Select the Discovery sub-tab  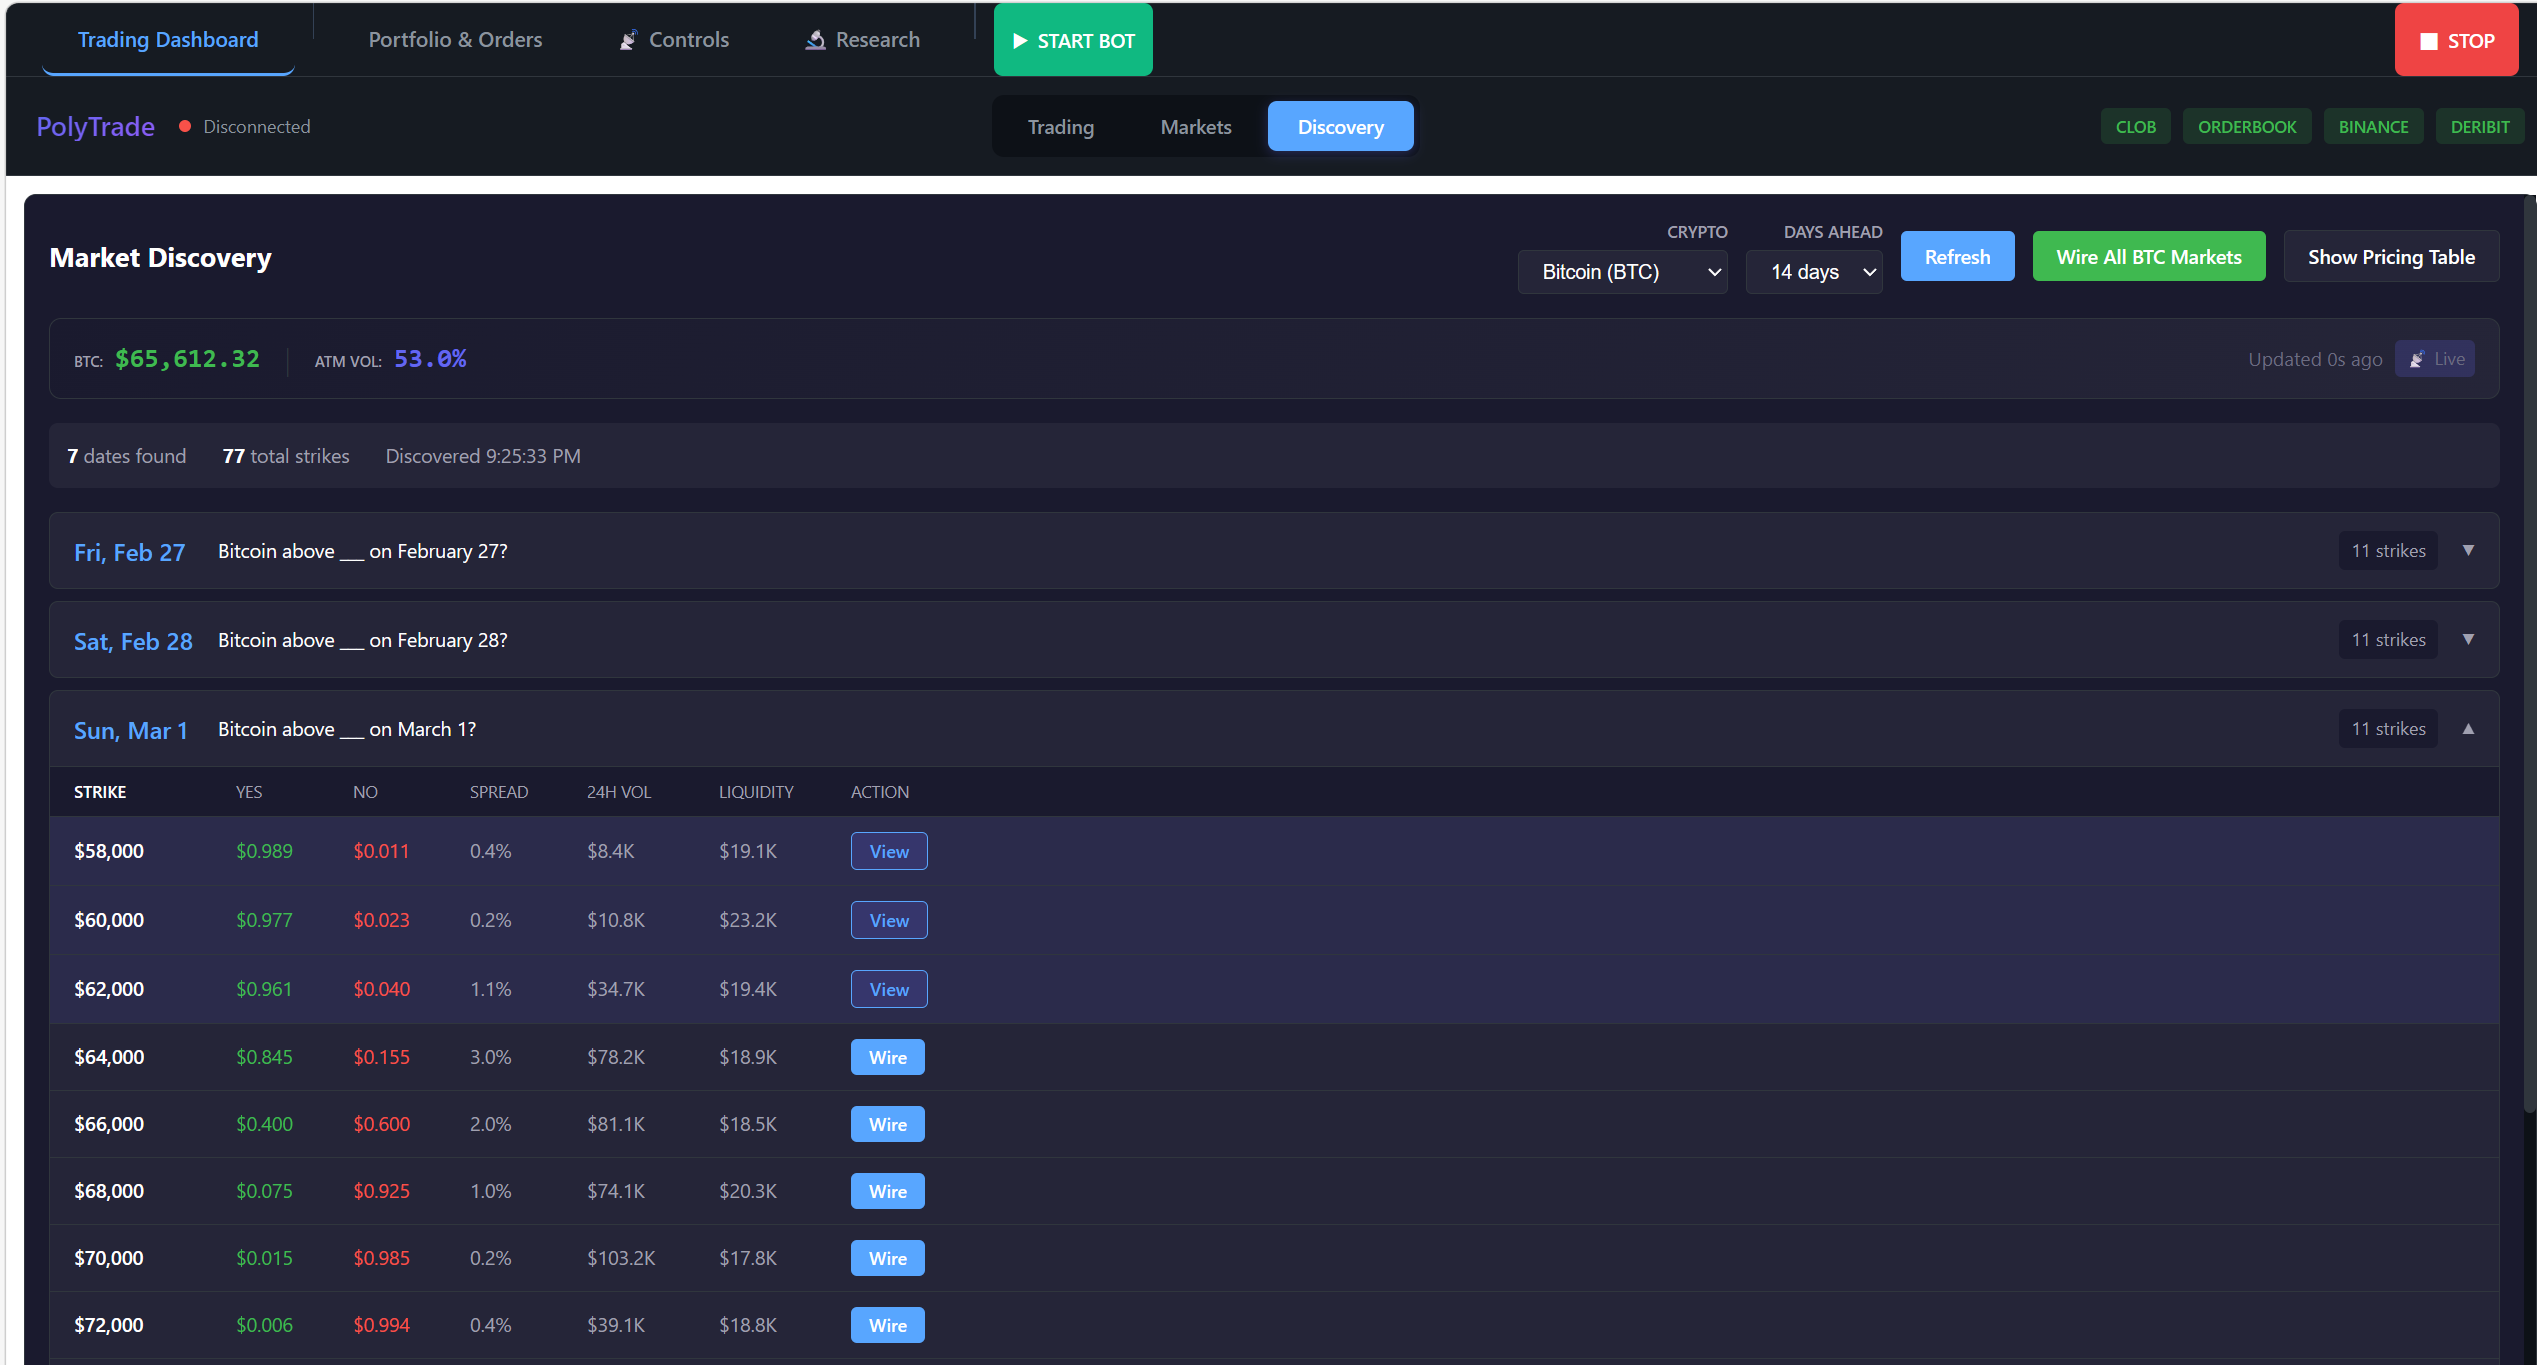click(x=1340, y=127)
